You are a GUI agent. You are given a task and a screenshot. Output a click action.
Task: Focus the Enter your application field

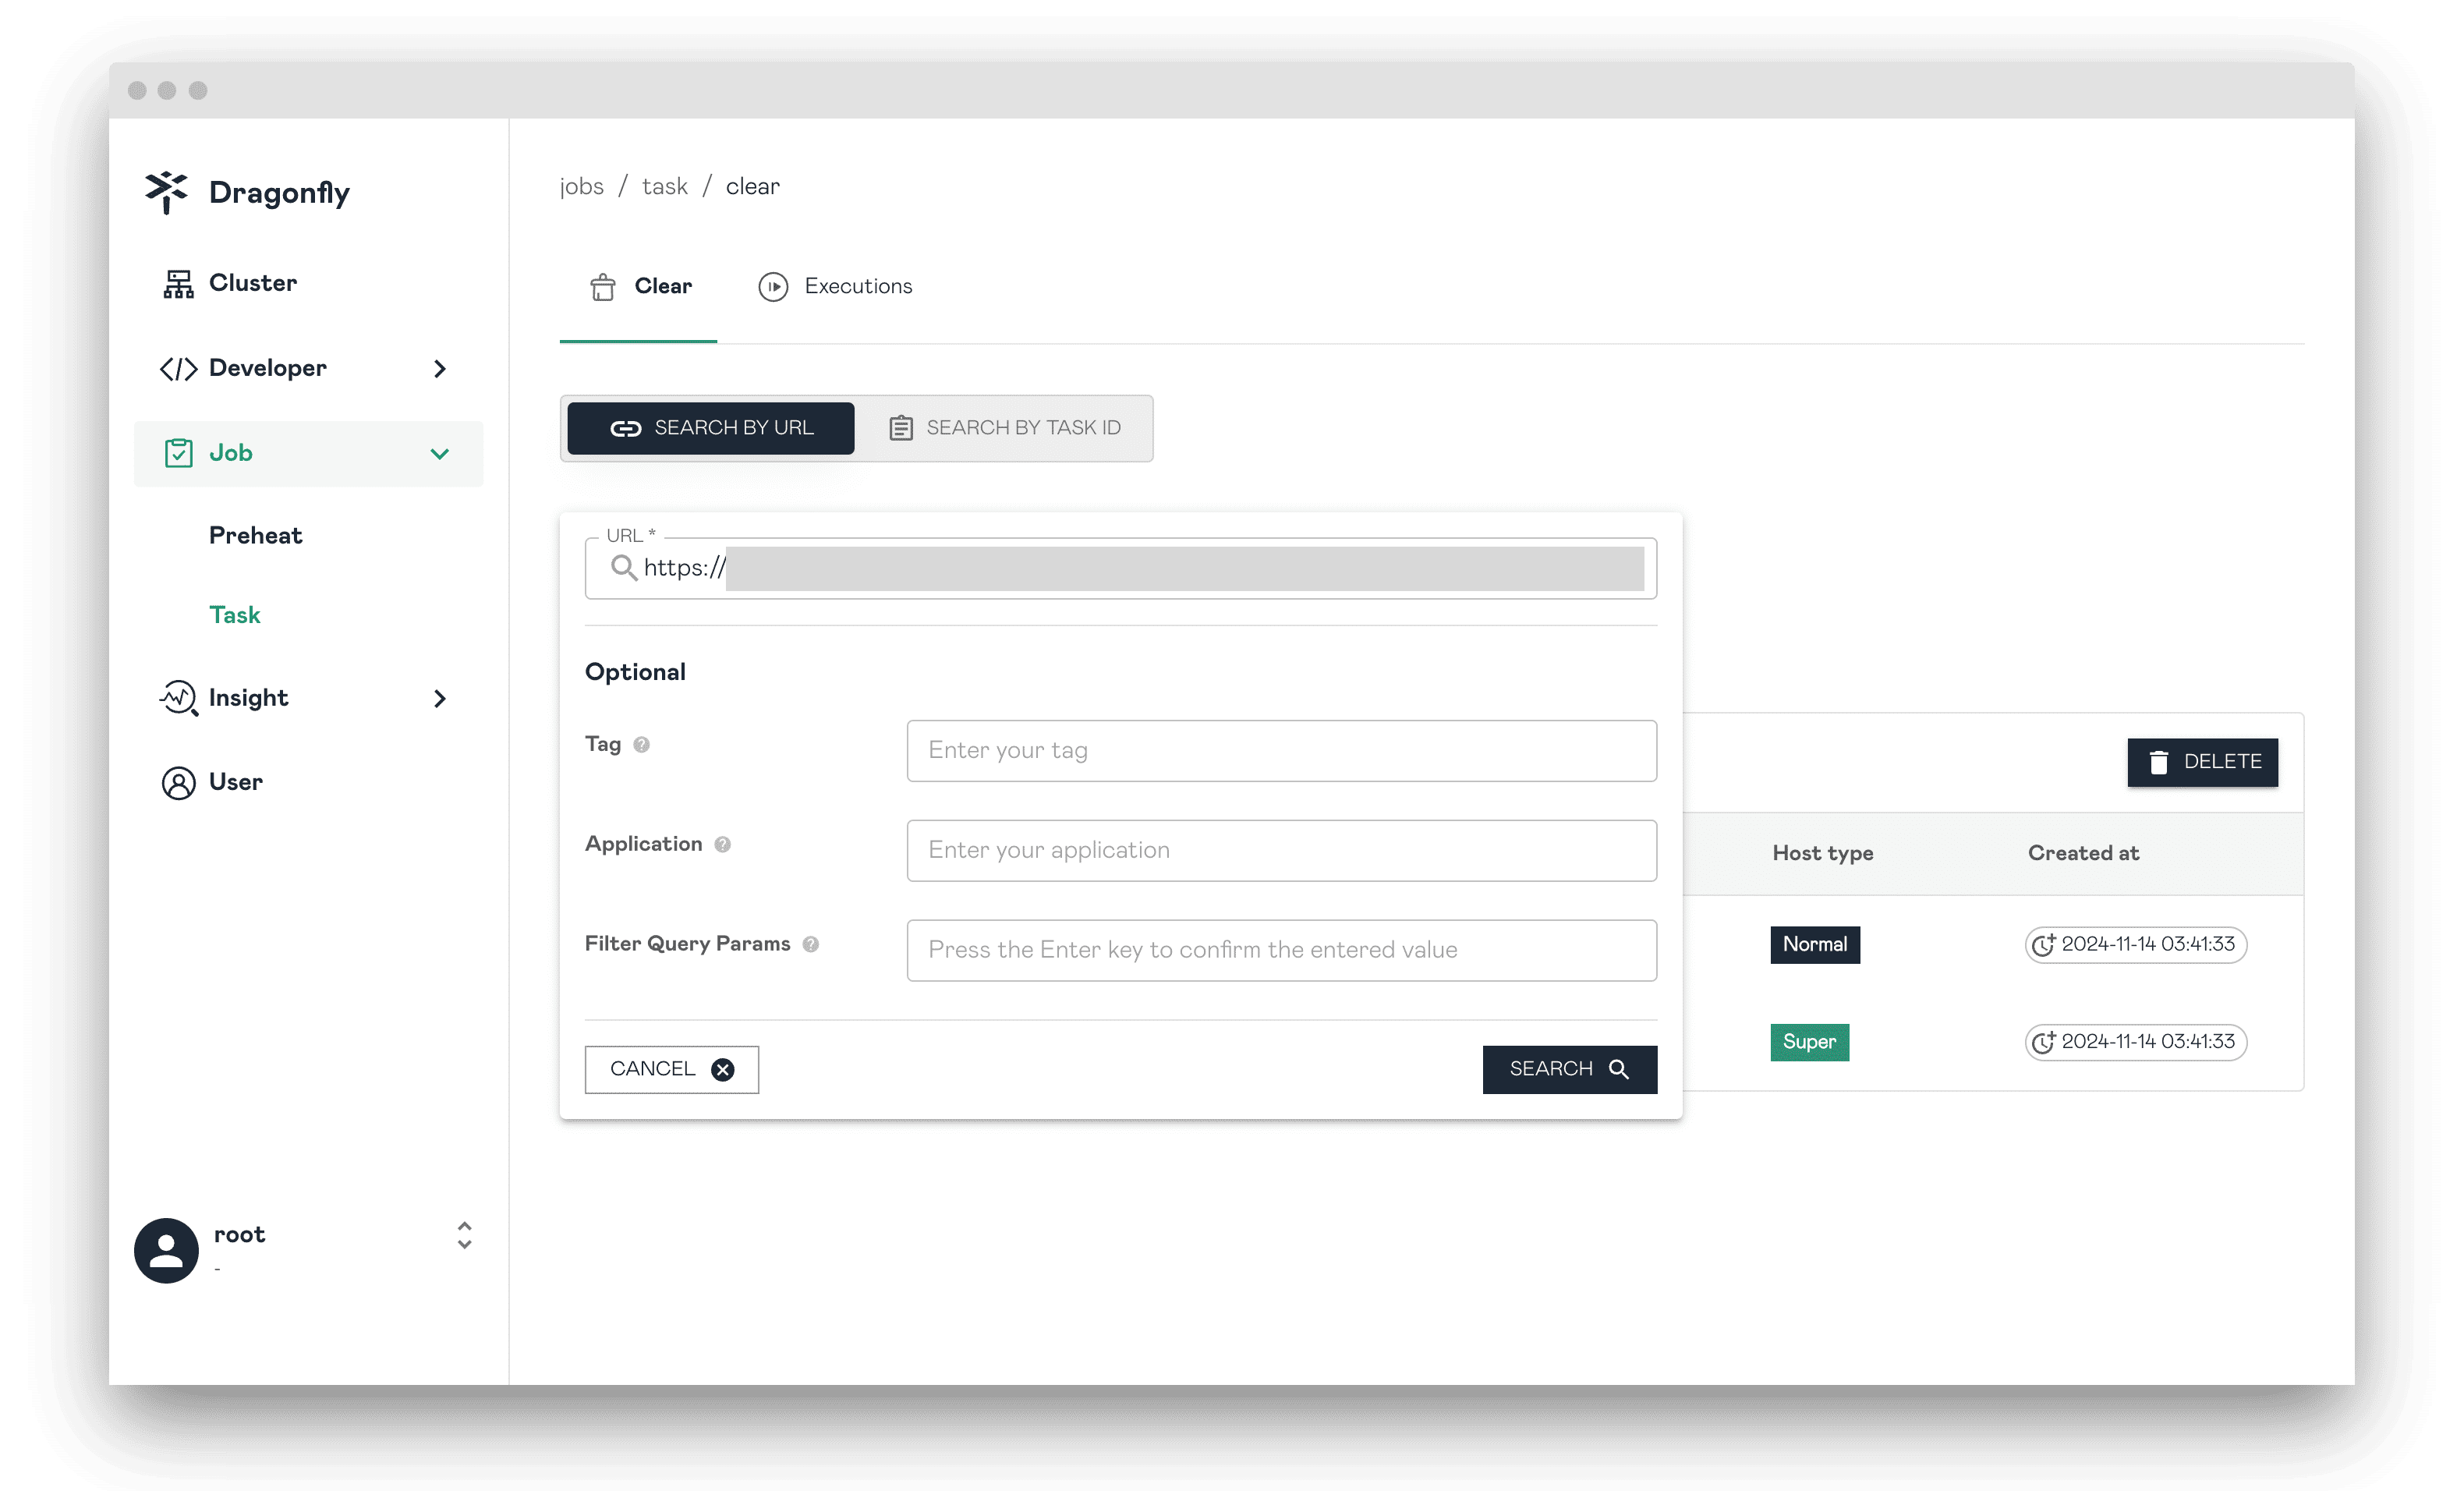1282,851
